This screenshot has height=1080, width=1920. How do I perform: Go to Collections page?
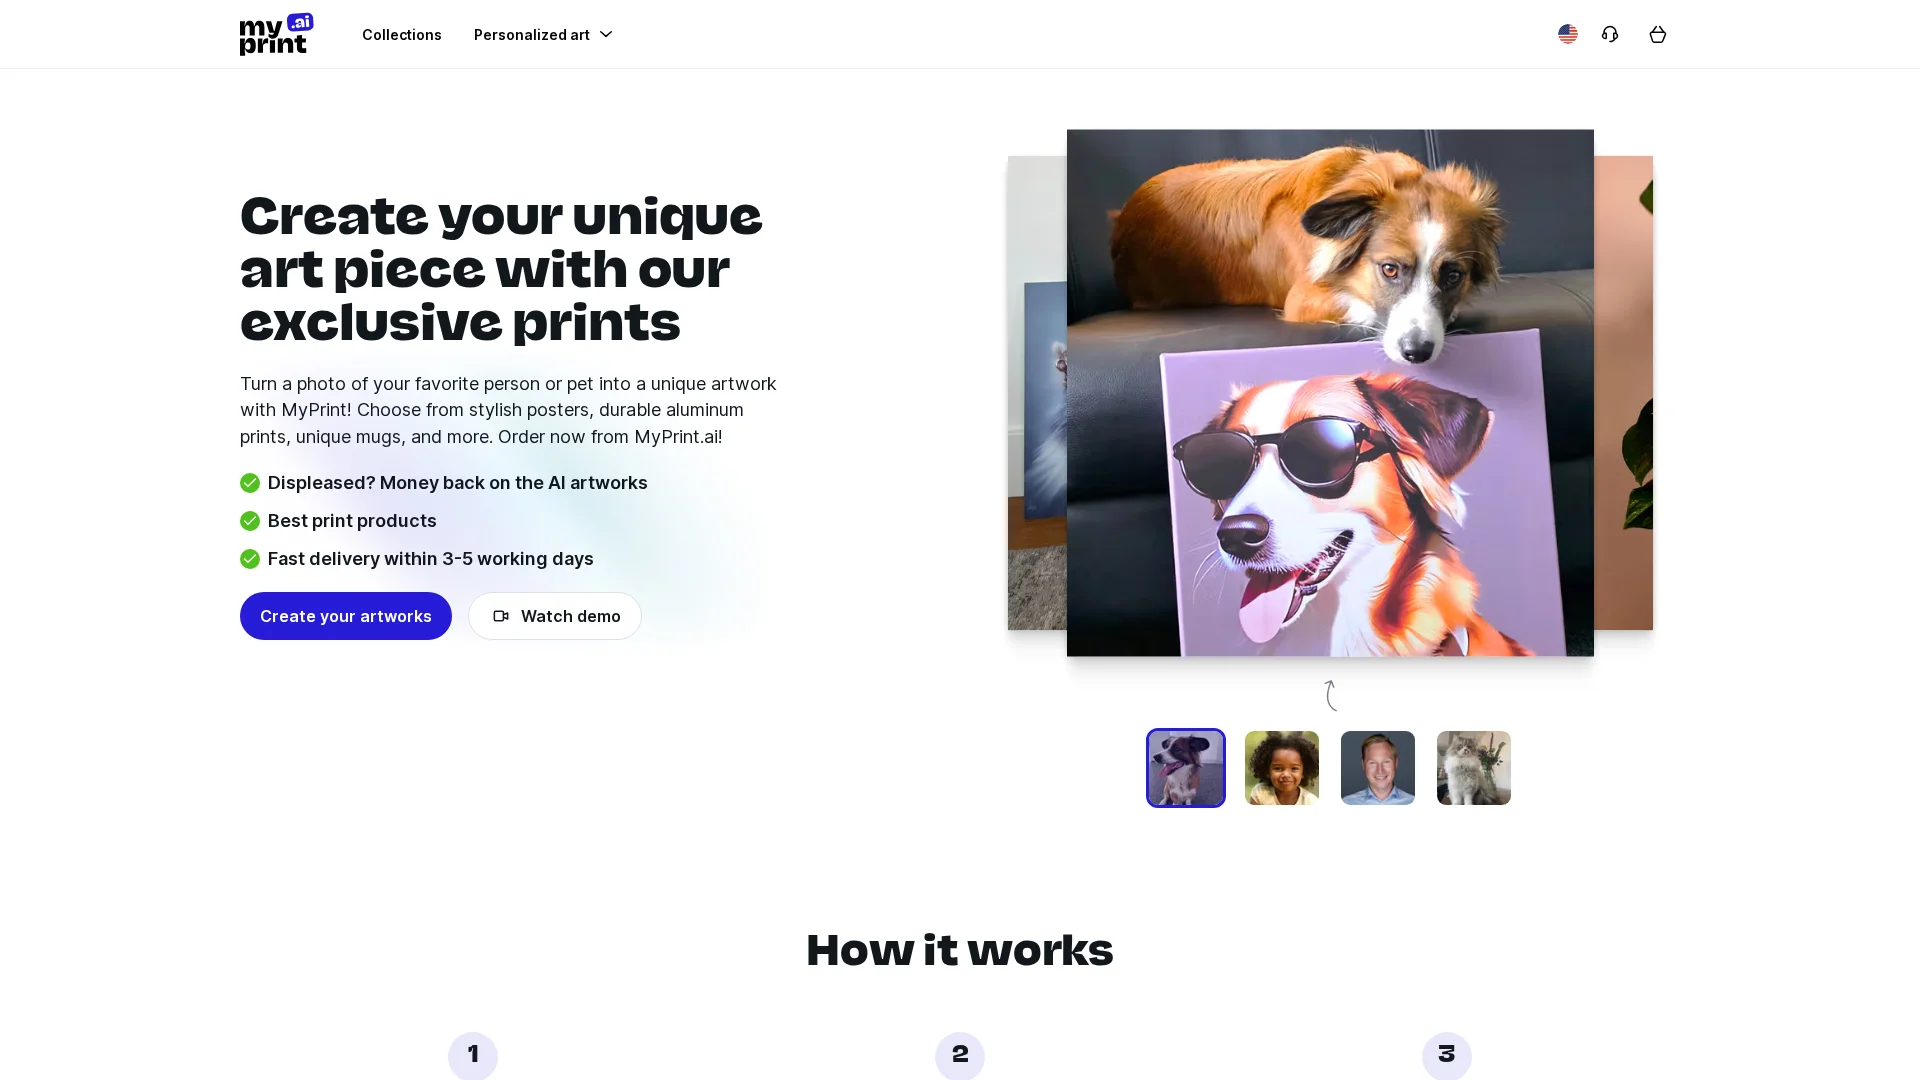(401, 34)
